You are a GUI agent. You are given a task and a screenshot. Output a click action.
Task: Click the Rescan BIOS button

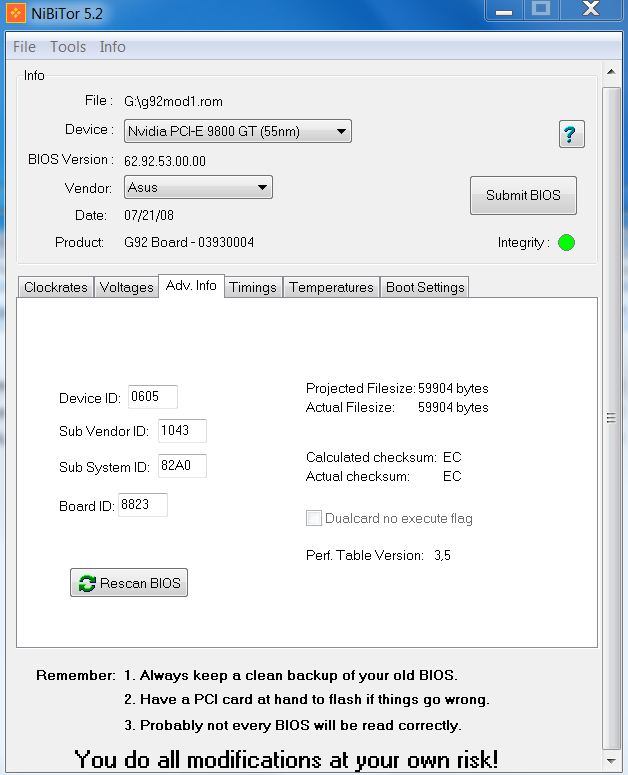click(x=129, y=583)
